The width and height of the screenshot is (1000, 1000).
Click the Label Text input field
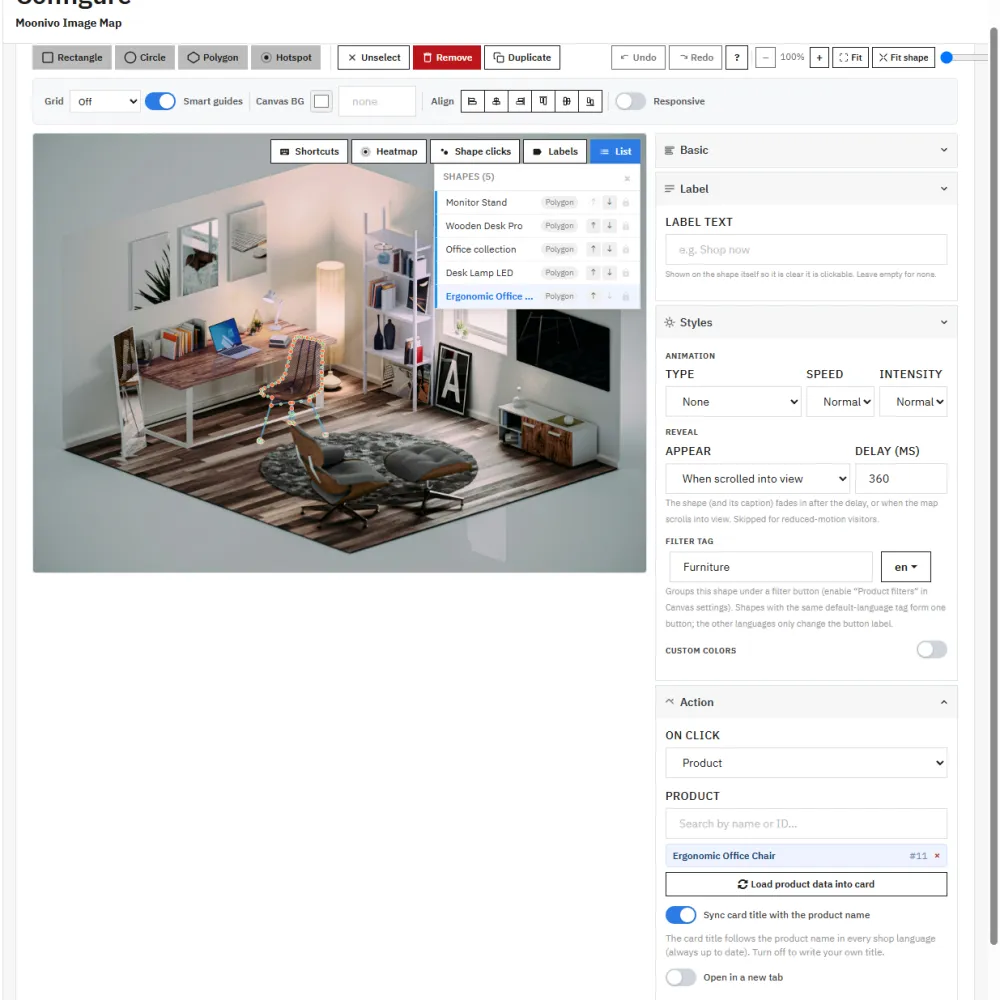click(x=806, y=250)
